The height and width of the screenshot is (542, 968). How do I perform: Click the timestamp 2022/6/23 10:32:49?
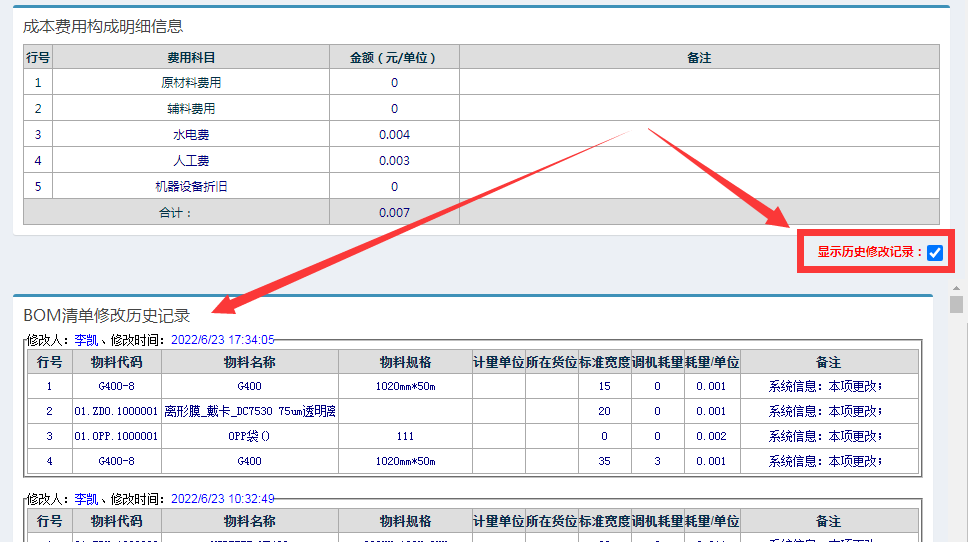pyautogui.click(x=222, y=498)
